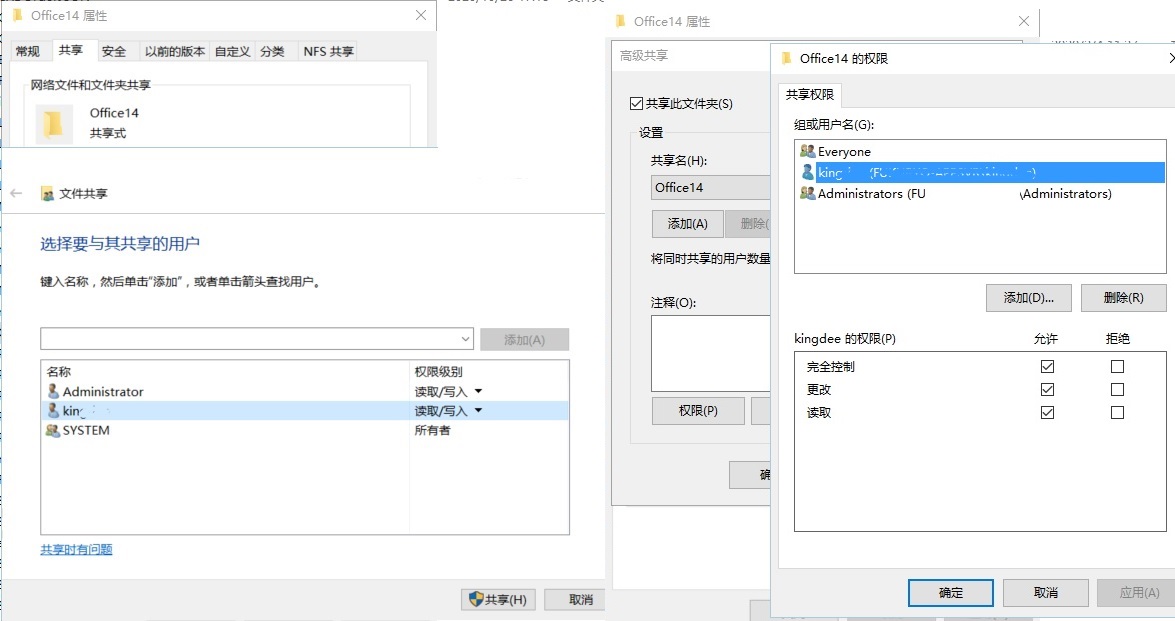Viewport: 1175px width, 621px height.
Task: Select the 共享权限 tab
Action: pos(810,94)
